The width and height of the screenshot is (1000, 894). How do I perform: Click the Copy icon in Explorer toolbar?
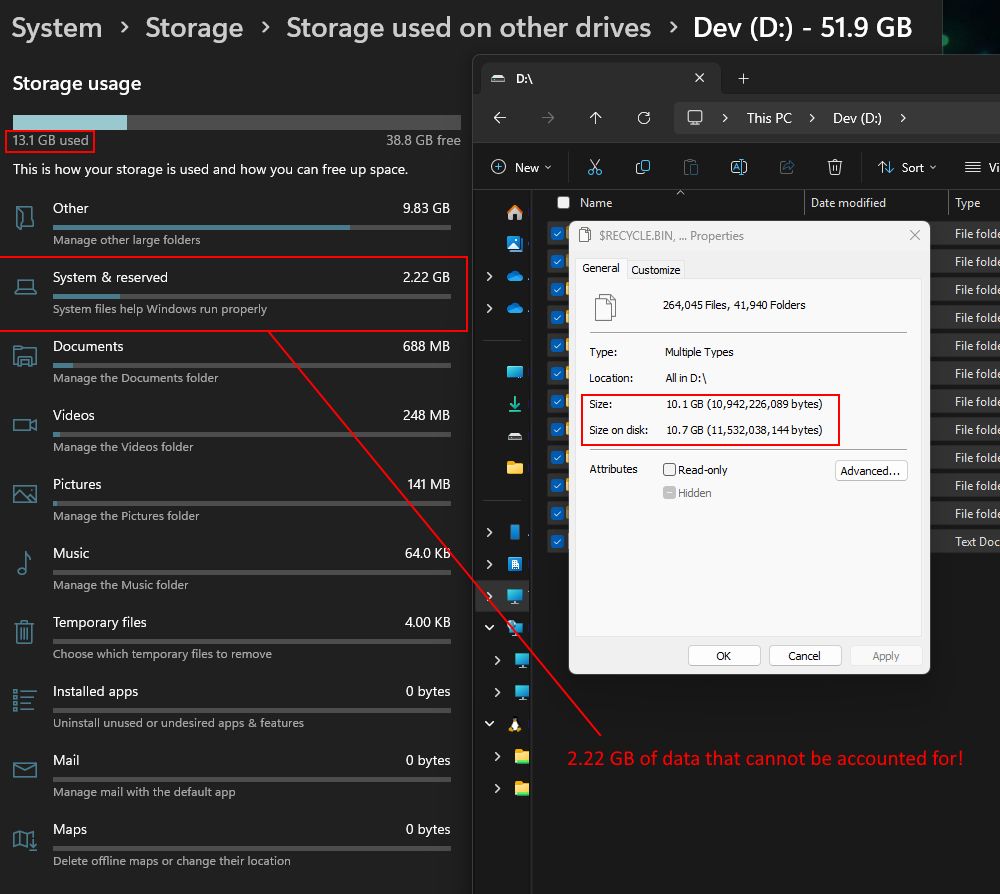[643, 167]
